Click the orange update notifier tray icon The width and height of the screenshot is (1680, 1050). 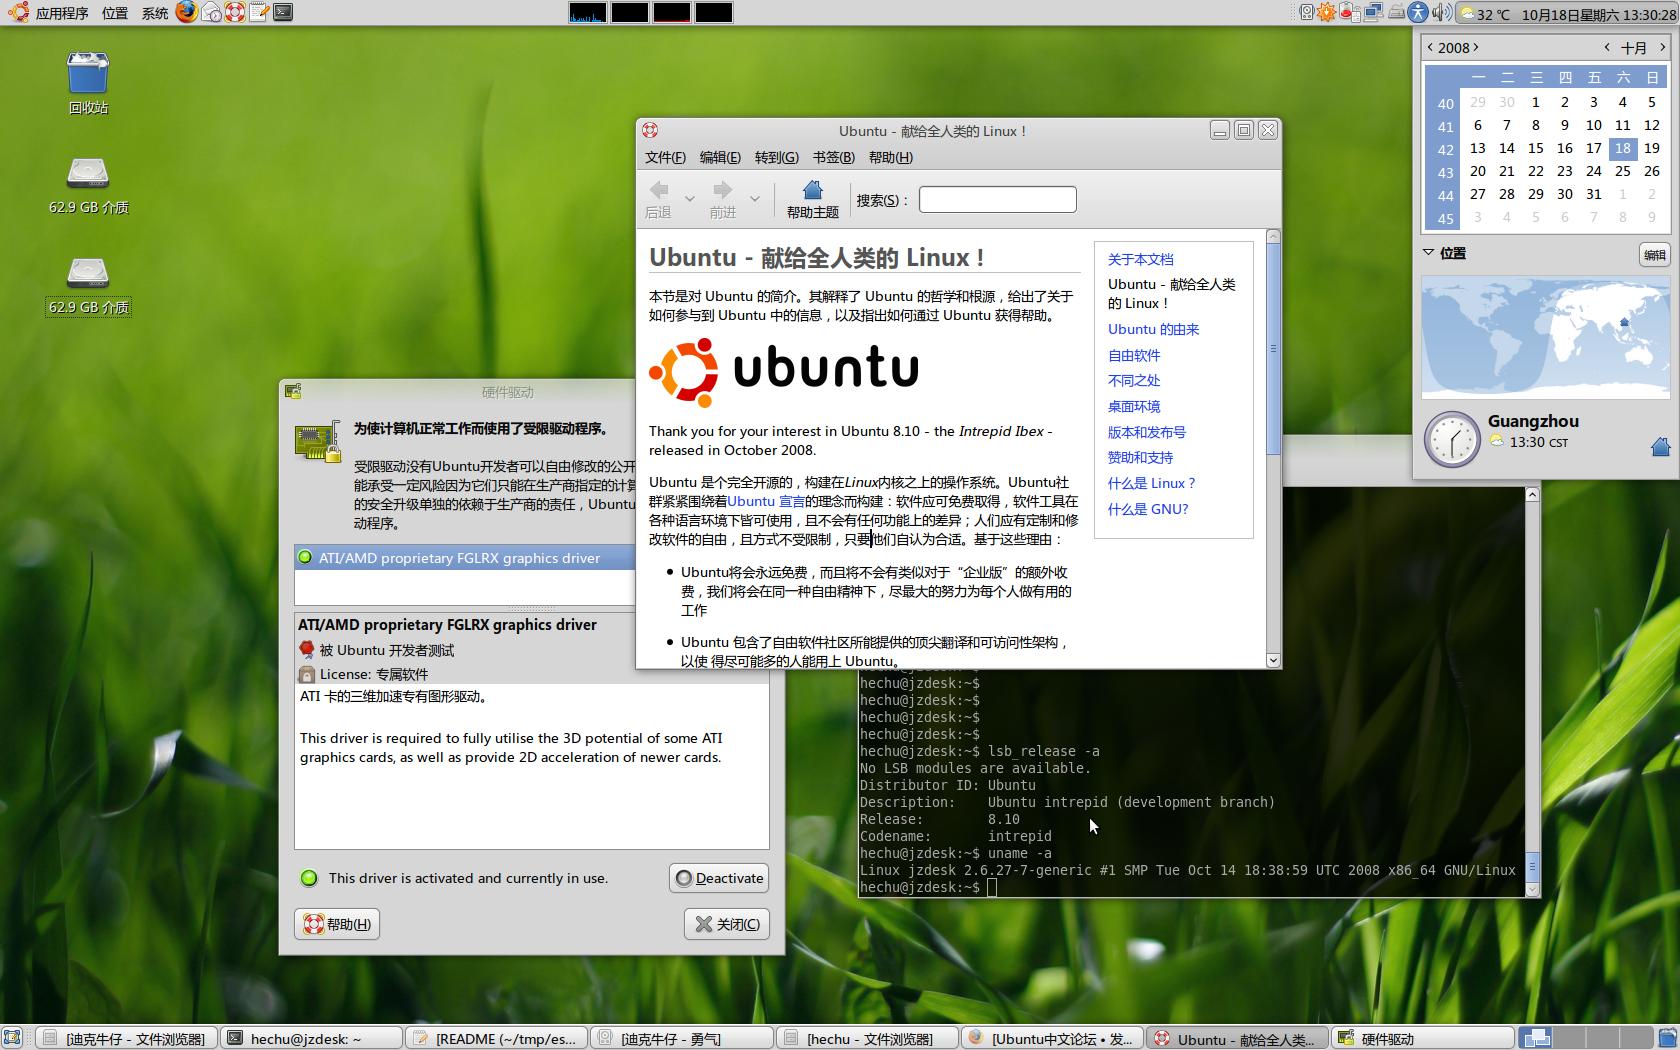pyautogui.click(x=1326, y=12)
